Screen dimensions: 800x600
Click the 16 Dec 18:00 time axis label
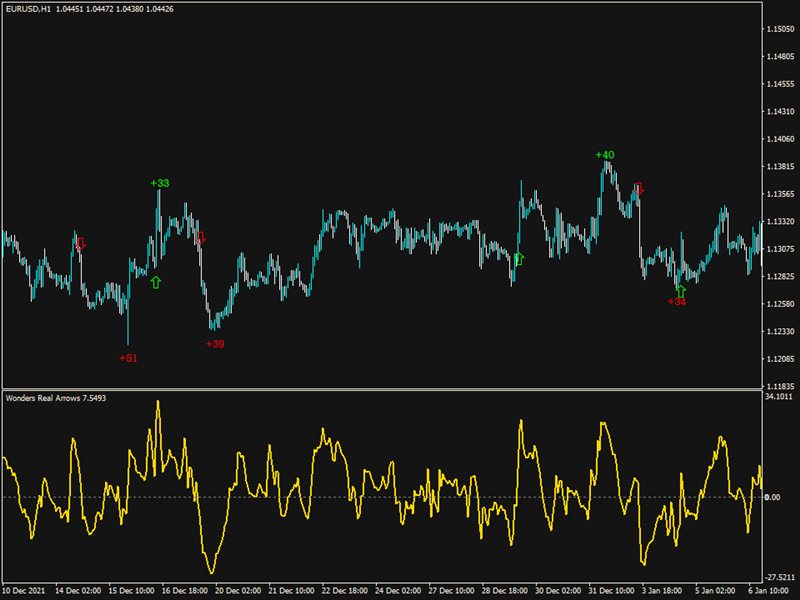185,591
